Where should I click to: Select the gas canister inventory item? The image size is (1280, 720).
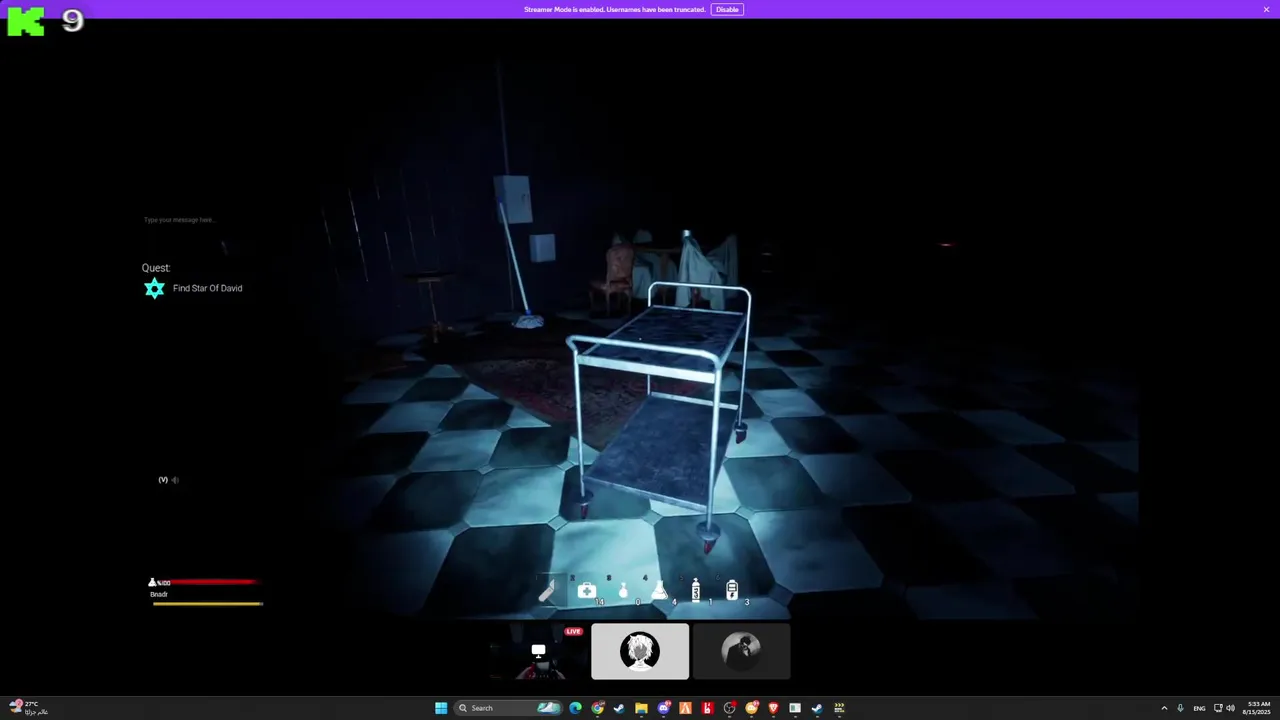tap(696, 590)
